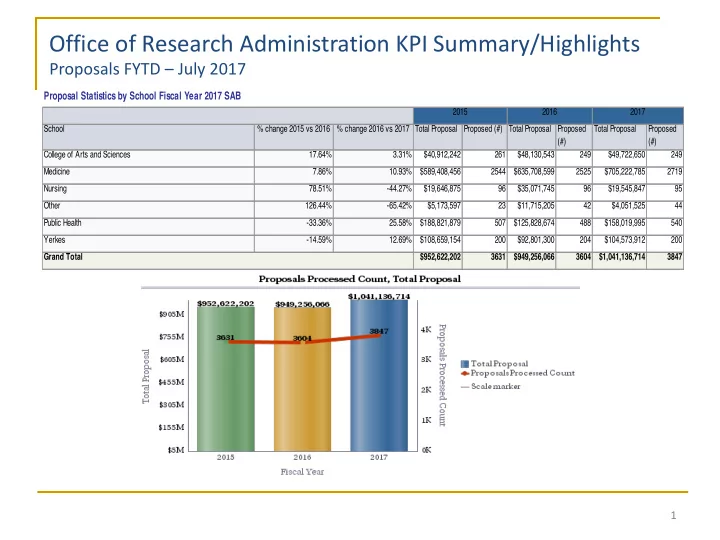The height and width of the screenshot is (540, 720).
Task: Click the 'Proposals Processed Count' right y-axis title
Action: (442, 375)
